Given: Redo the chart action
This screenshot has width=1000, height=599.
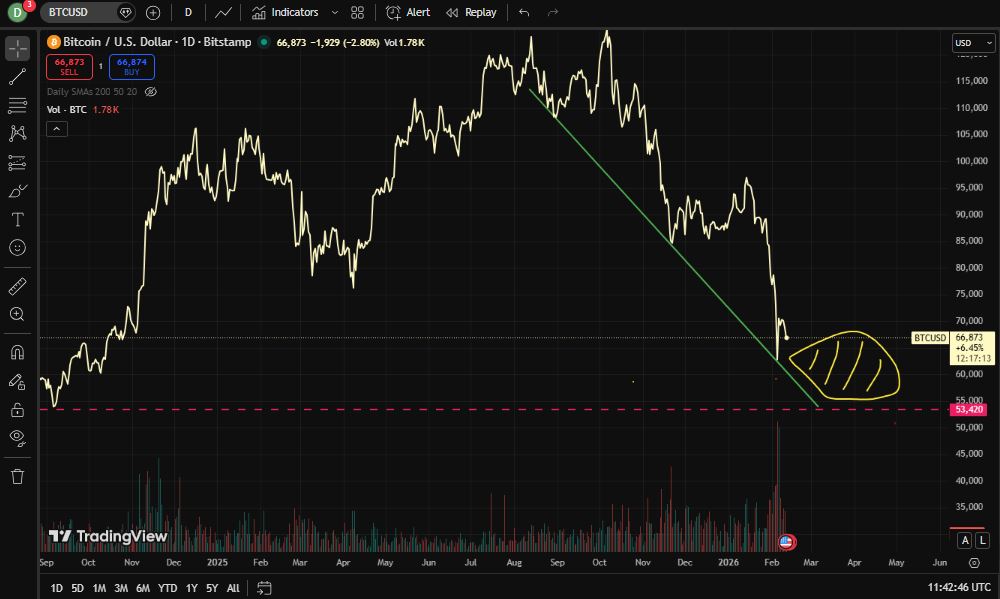Looking at the screenshot, I should [553, 12].
